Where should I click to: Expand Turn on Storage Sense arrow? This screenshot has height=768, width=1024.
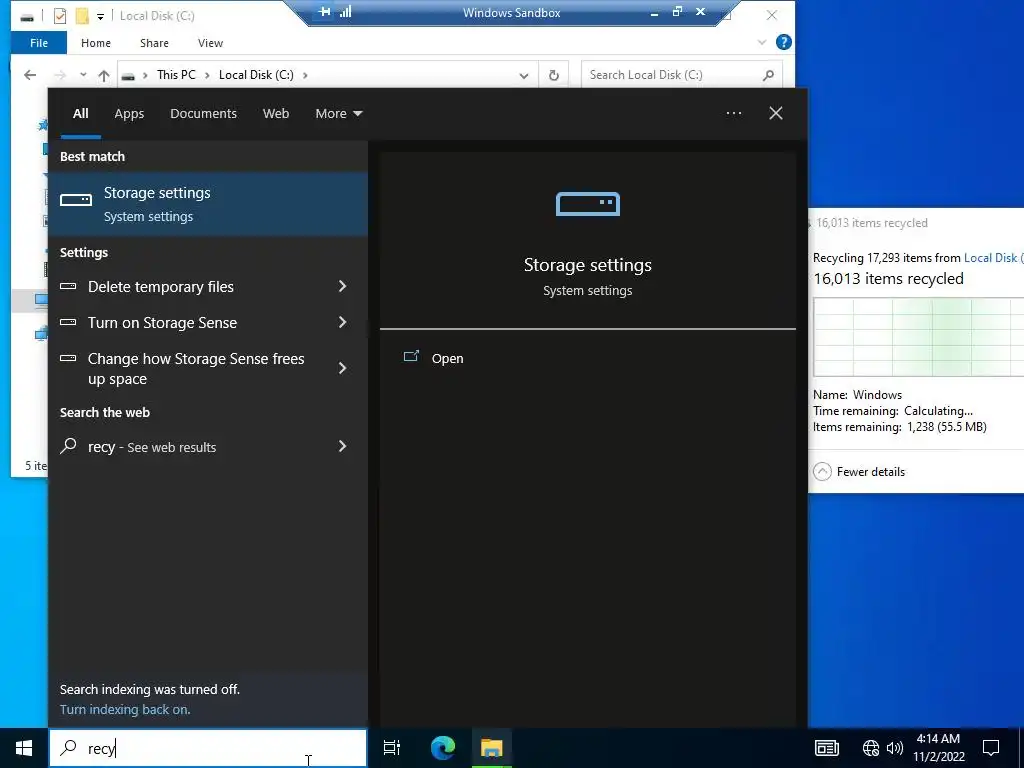point(342,323)
